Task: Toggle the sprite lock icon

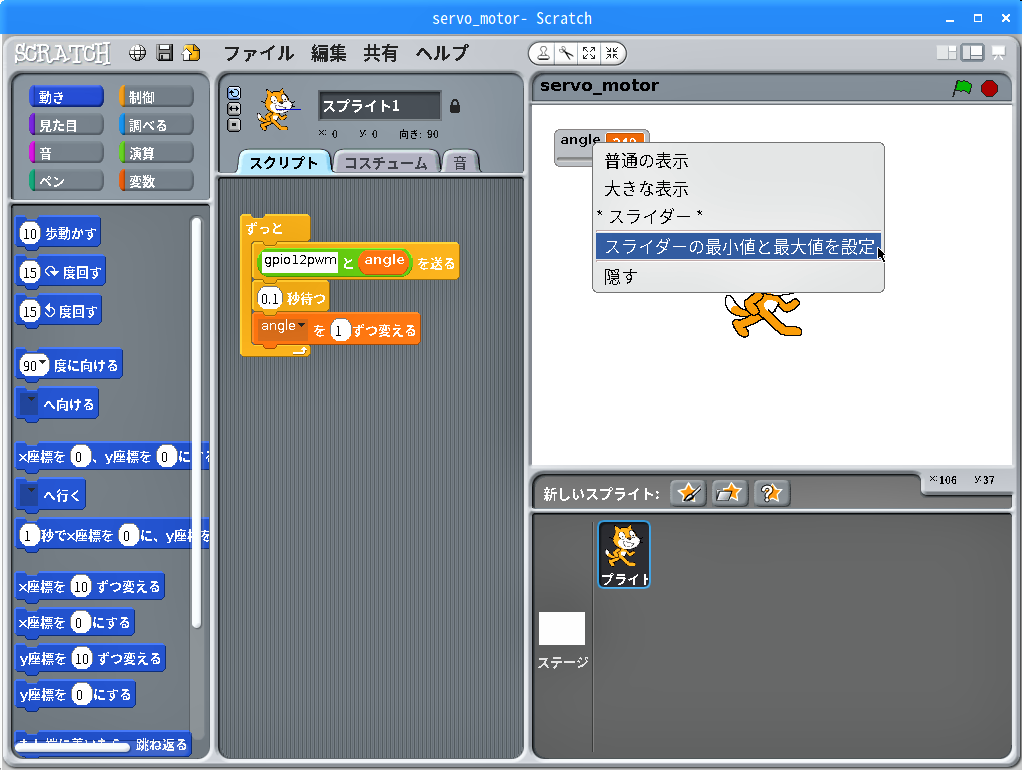Action: 455,106
